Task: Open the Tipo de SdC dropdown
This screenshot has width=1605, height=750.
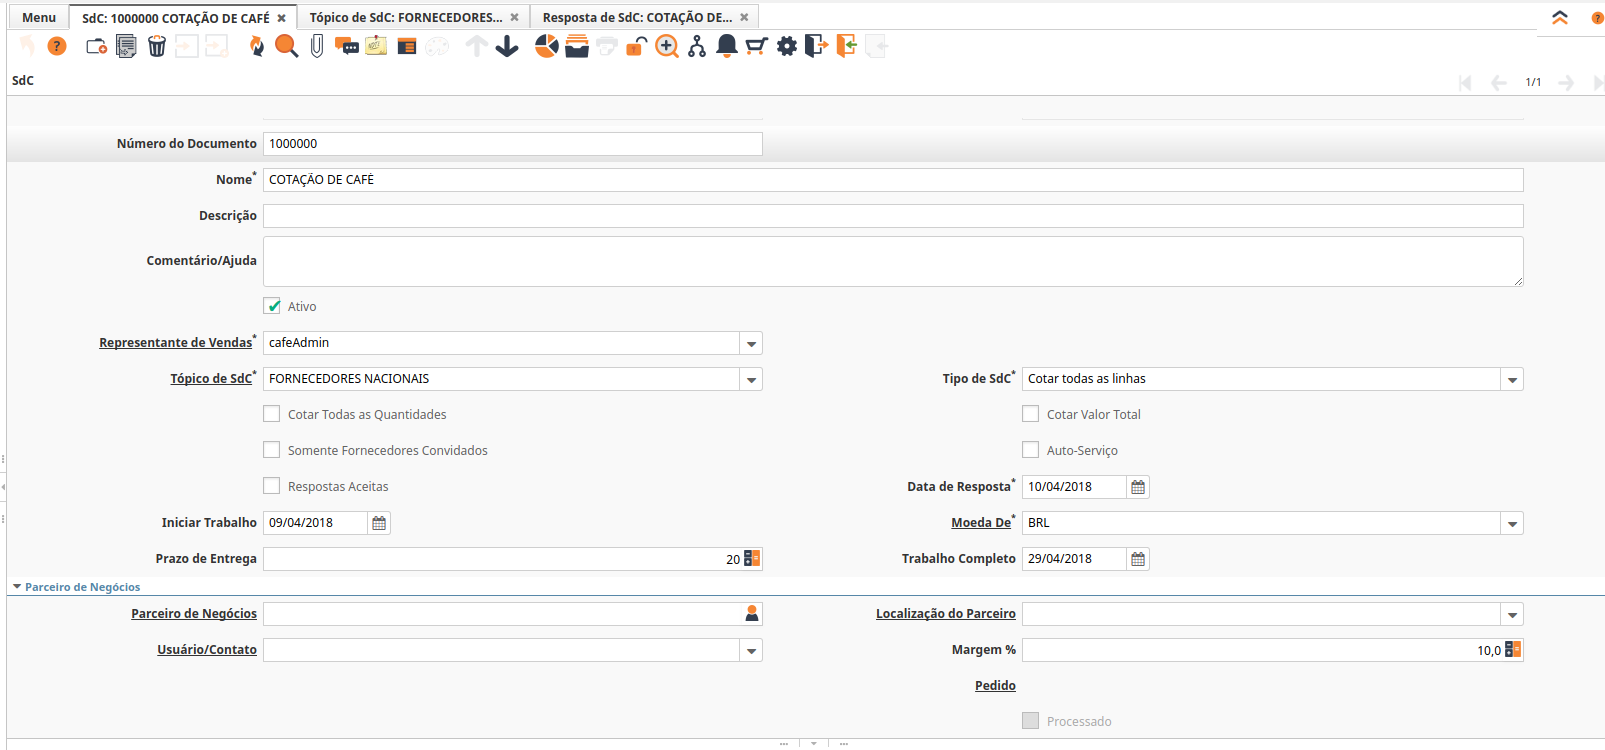Action: point(1512,380)
